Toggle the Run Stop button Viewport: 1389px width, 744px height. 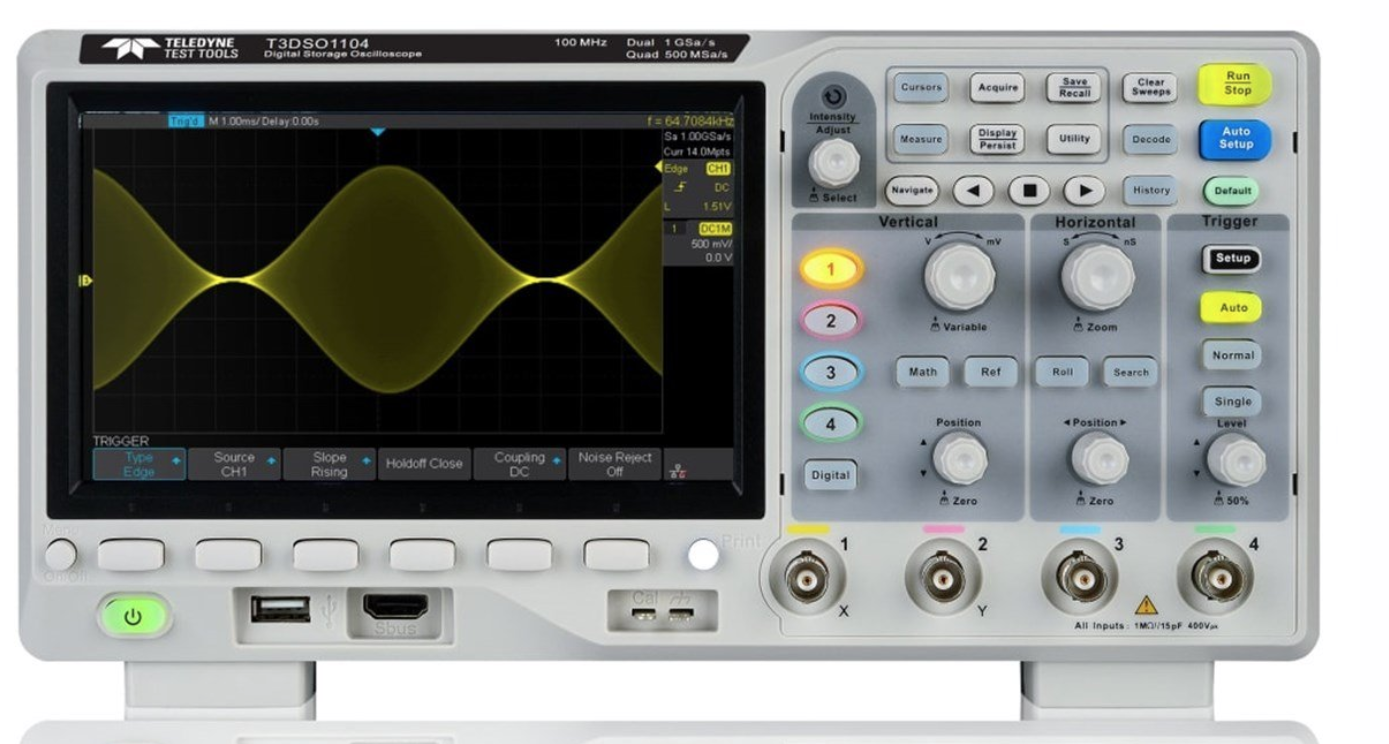[1237, 84]
